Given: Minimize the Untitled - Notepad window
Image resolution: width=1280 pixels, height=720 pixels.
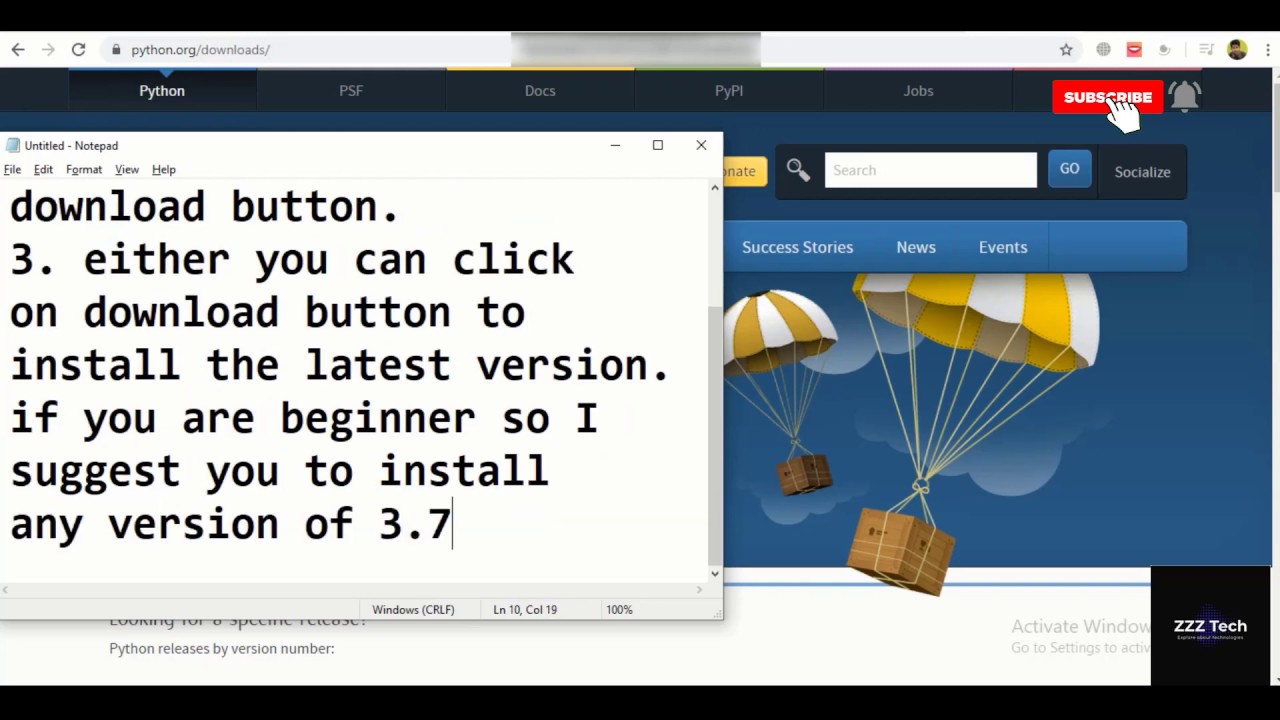Looking at the screenshot, I should 615,145.
